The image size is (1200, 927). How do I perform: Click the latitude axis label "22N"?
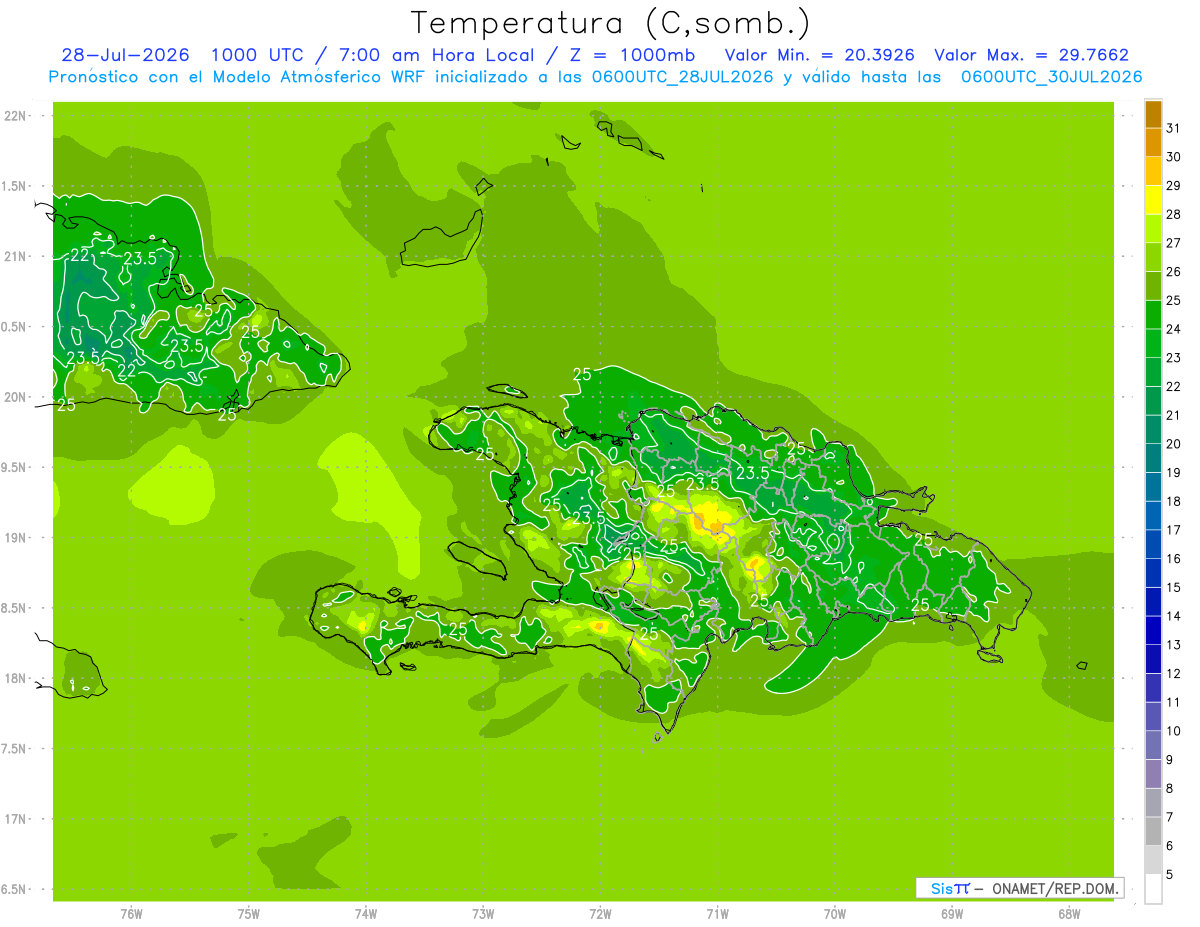coord(15,116)
